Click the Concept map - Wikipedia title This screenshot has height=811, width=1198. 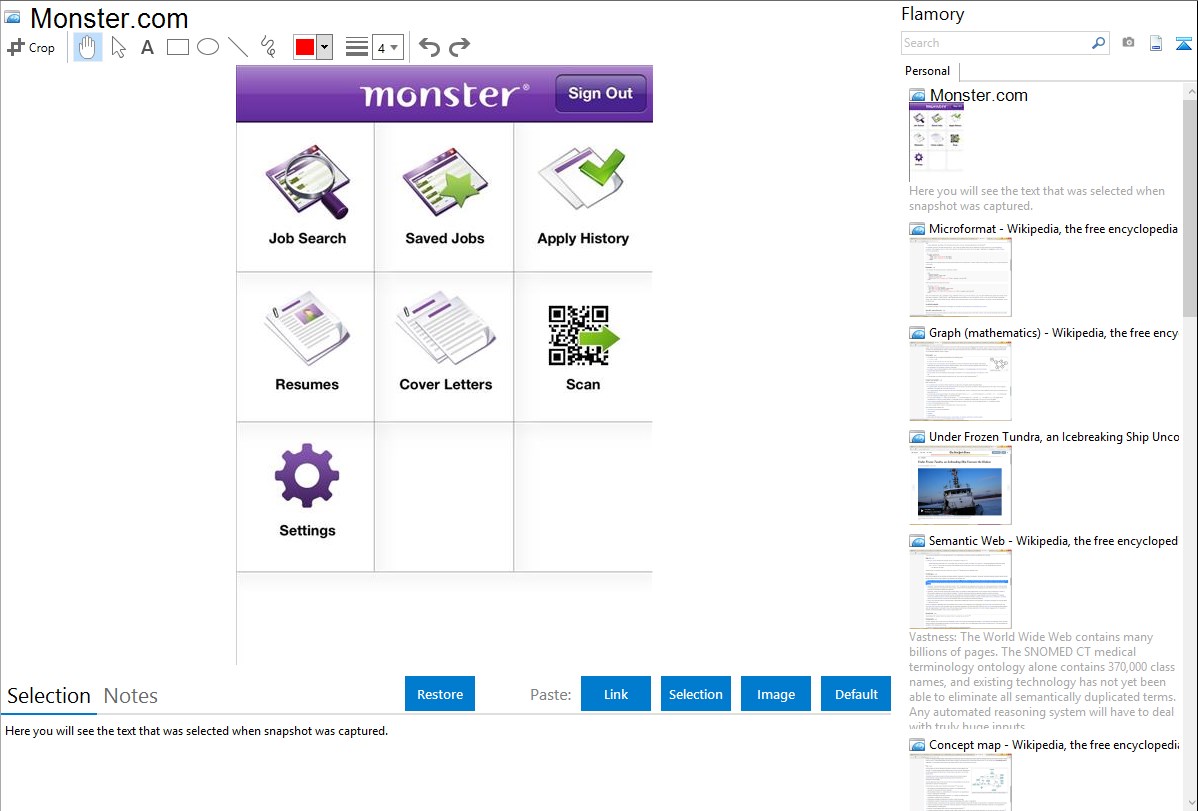pyautogui.click(x=1053, y=744)
